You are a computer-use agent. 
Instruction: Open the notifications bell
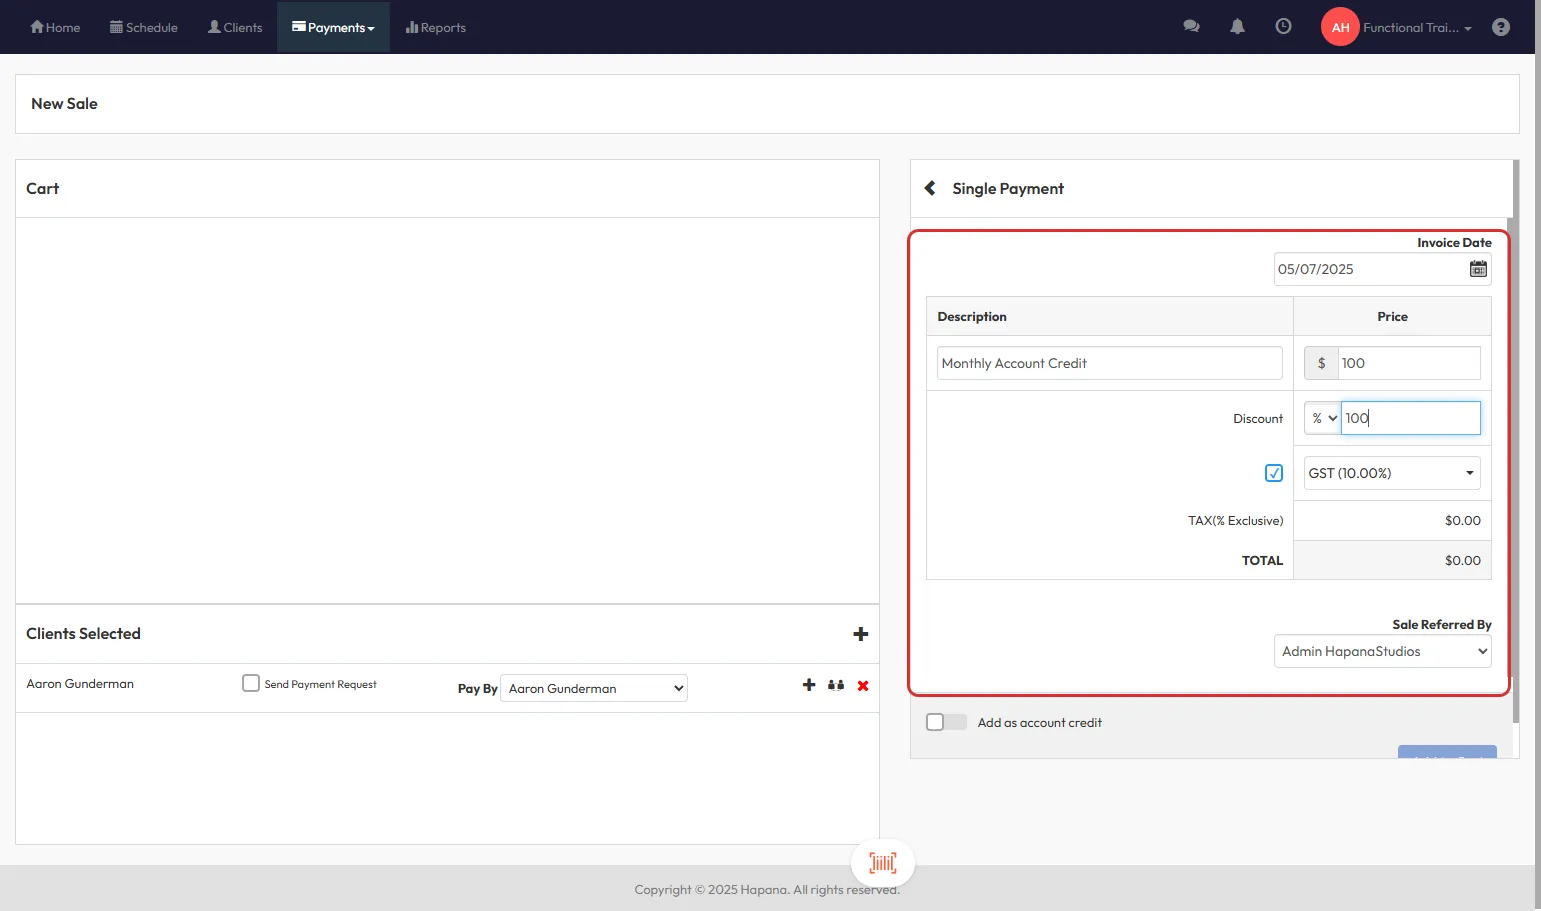point(1237,27)
